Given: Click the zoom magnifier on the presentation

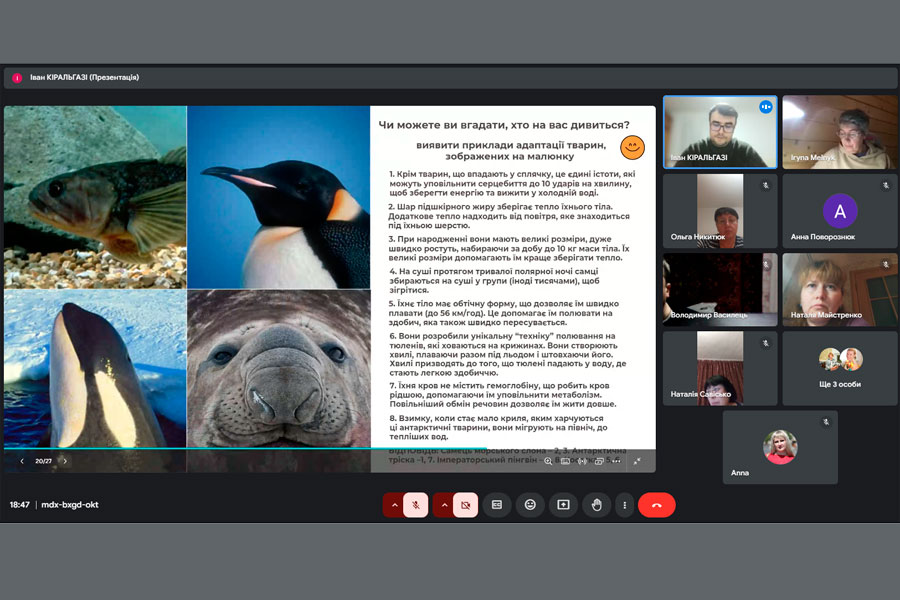Looking at the screenshot, I should pyautogui.click(x=548, y=461).
